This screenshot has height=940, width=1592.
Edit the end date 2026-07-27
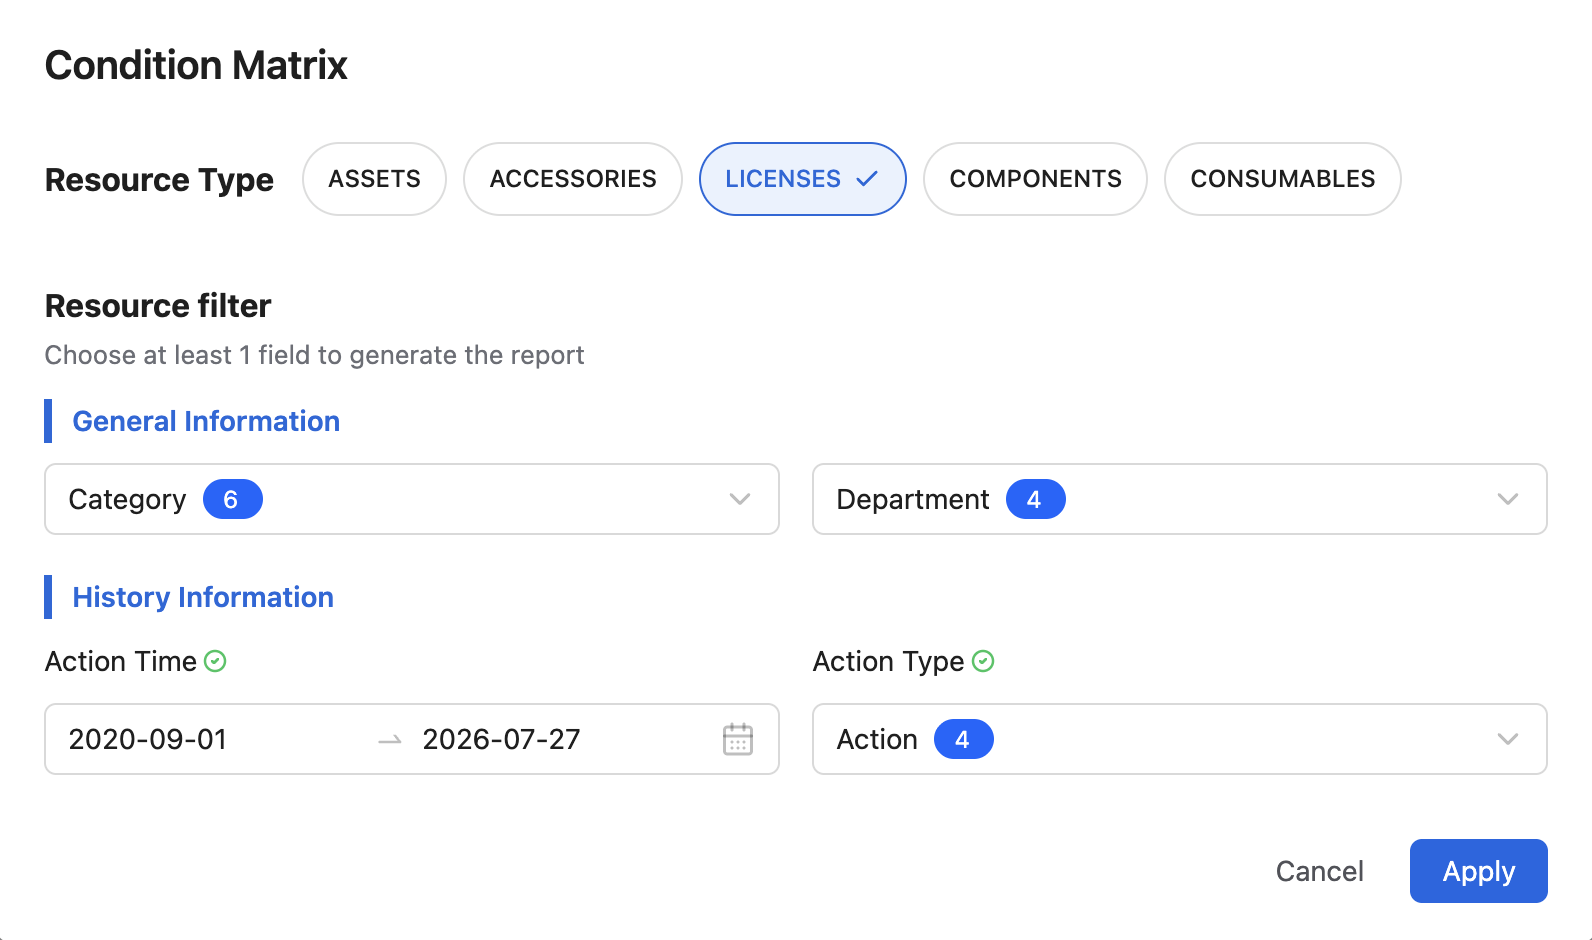[501, 739]
